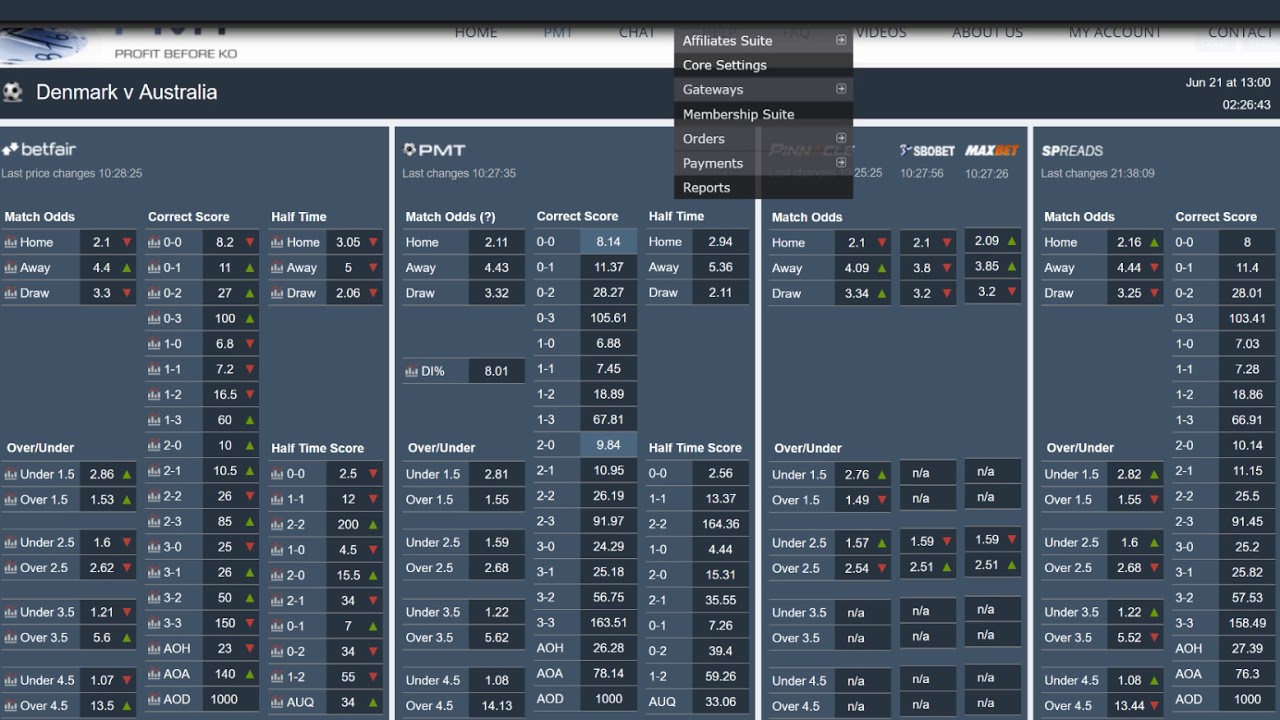Viewport: 1280px width, 720px height.
Task: Open chart for betfair Correct Score 0-3
Action: [154, 319]
